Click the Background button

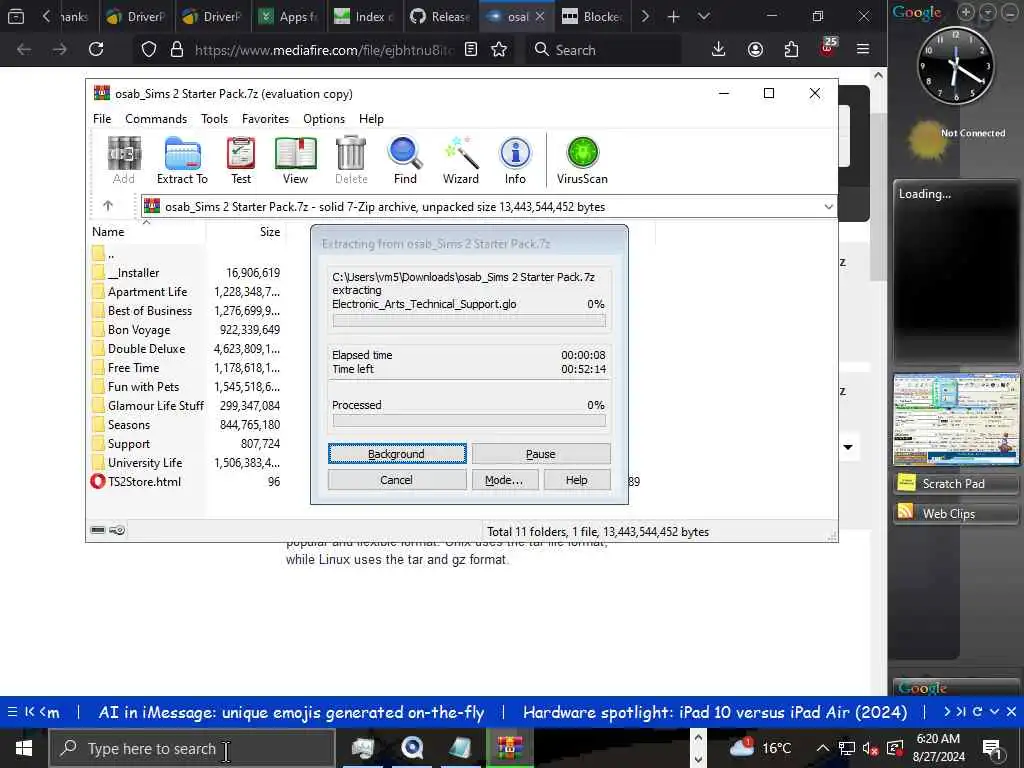pos(397,454)
